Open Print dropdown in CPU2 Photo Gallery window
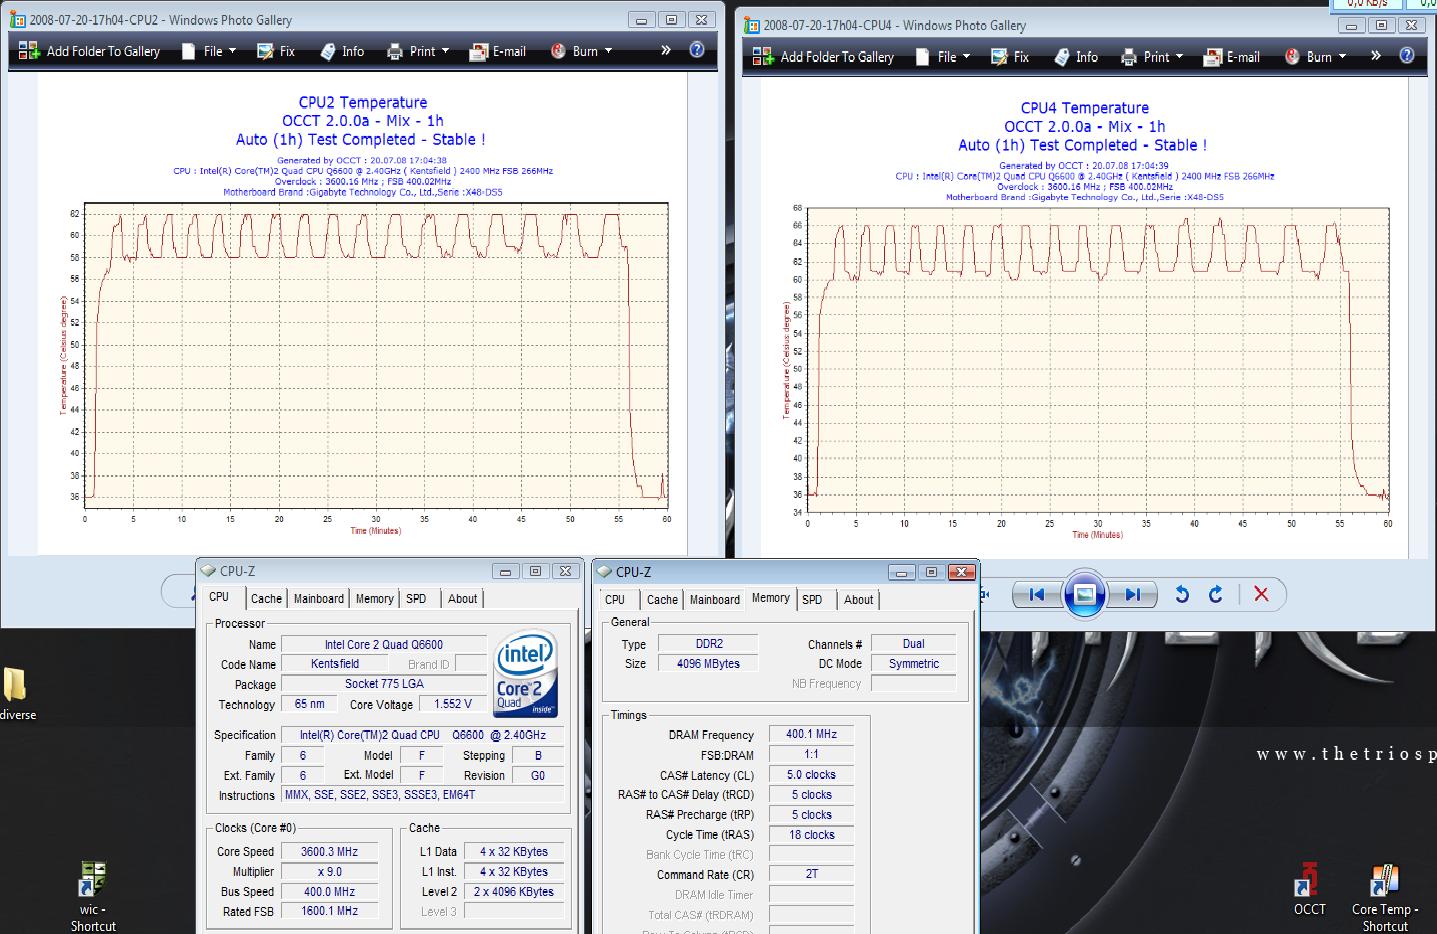This screenshot has width=1437, height=934. pyautogui.click(x=418, y=51)
